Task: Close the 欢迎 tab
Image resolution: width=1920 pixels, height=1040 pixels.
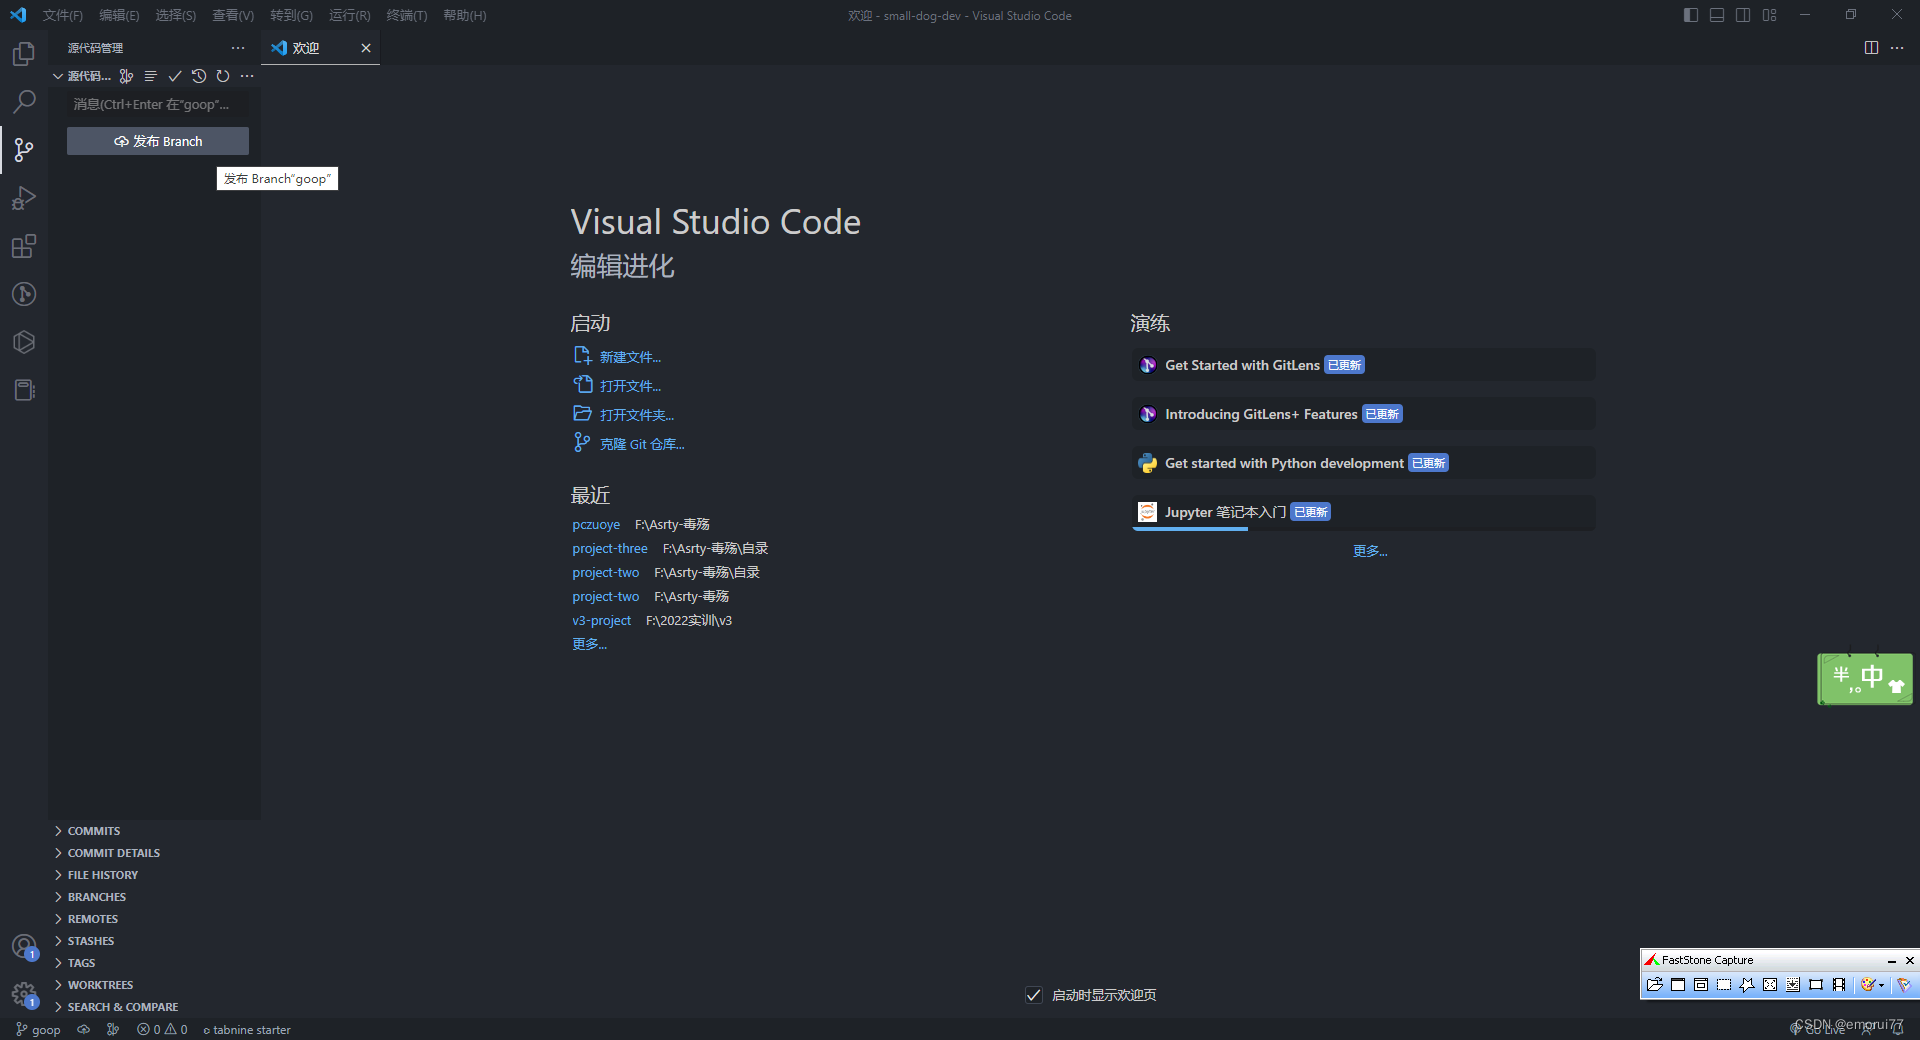Action: (x=366, y=48)
